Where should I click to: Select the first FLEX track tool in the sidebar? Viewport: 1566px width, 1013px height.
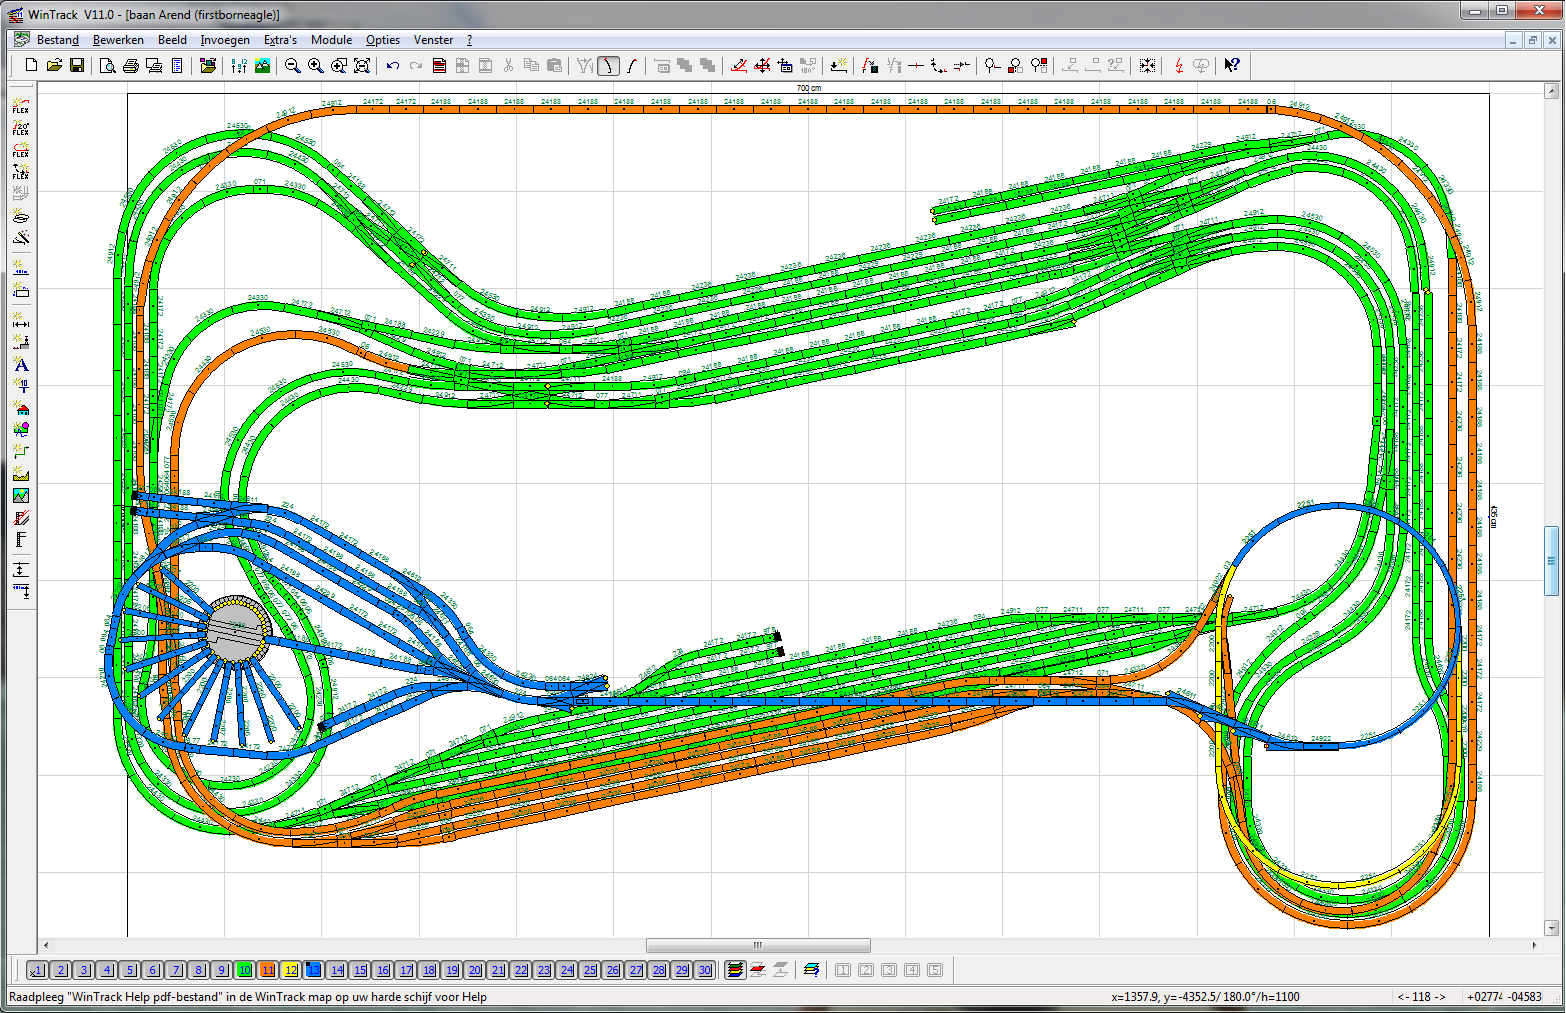[21, 106]
